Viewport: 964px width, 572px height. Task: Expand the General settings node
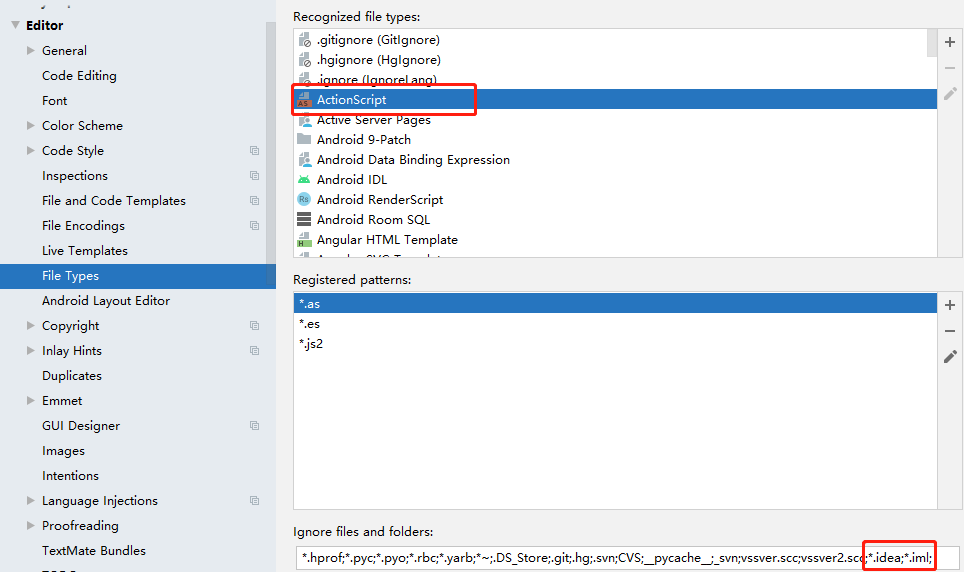(30, 50)
